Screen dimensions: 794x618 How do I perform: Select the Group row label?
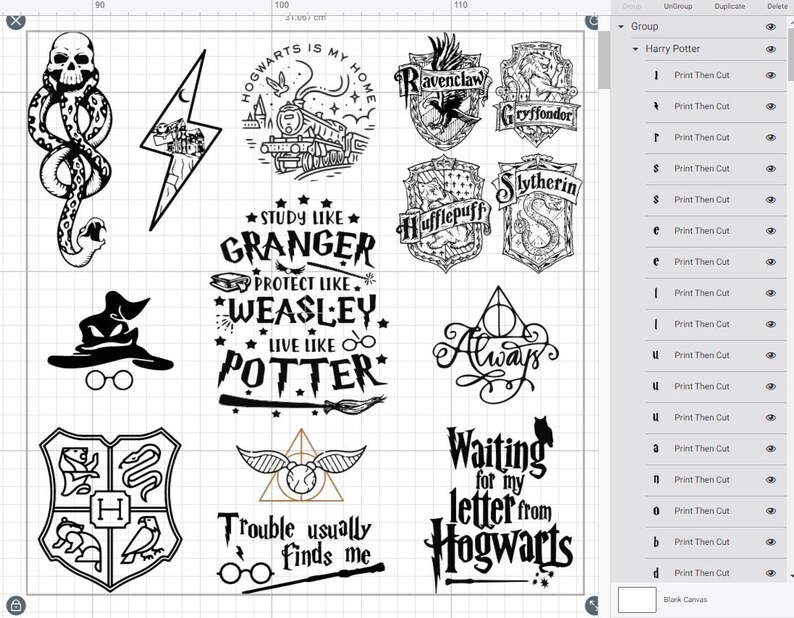[644, 26]
